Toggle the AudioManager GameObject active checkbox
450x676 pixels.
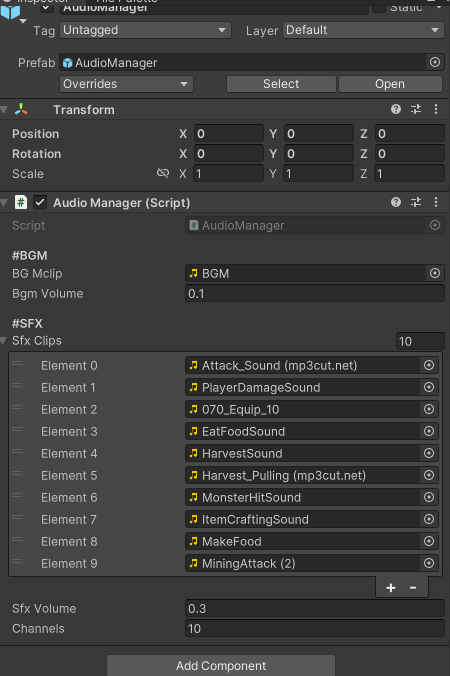point(47,7)
